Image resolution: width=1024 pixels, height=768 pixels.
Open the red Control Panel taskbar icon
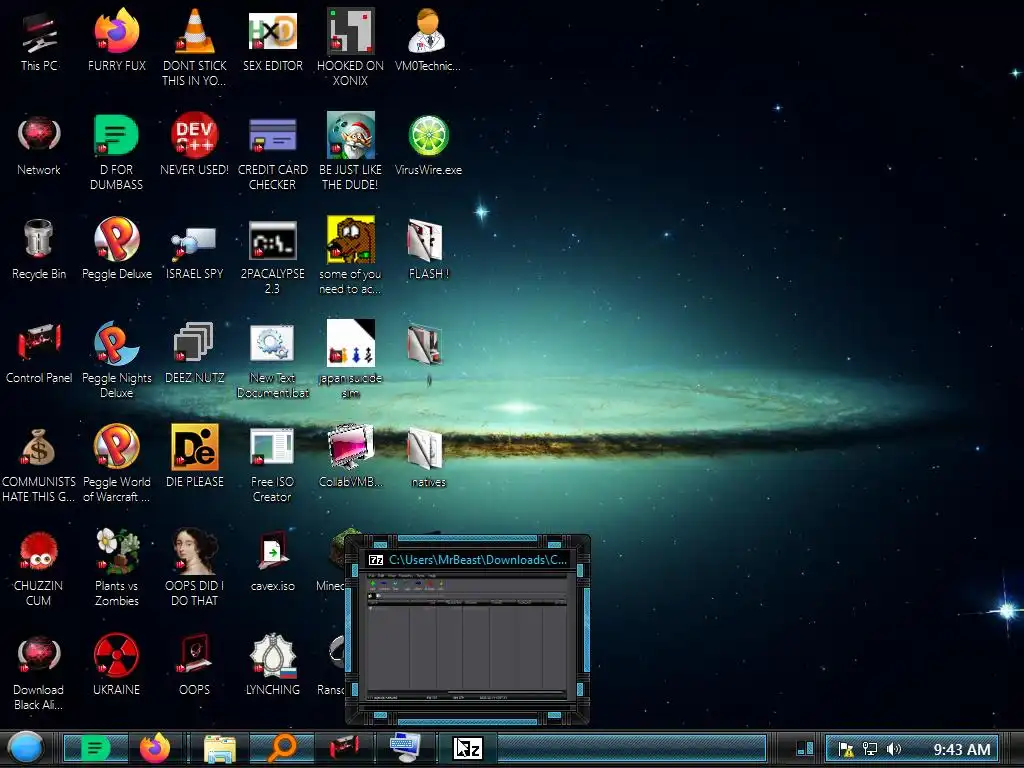pyautogui.click(x=344, y=747)
